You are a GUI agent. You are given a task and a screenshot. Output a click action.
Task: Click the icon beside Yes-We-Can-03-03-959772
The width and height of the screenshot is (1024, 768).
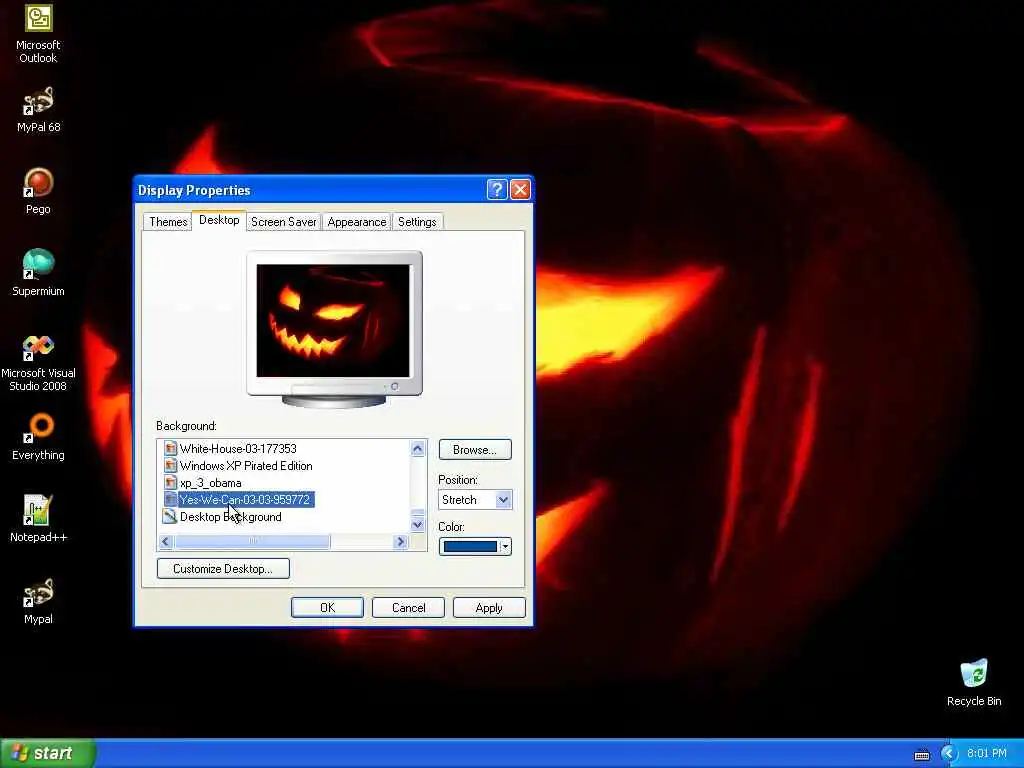(170, 499)
